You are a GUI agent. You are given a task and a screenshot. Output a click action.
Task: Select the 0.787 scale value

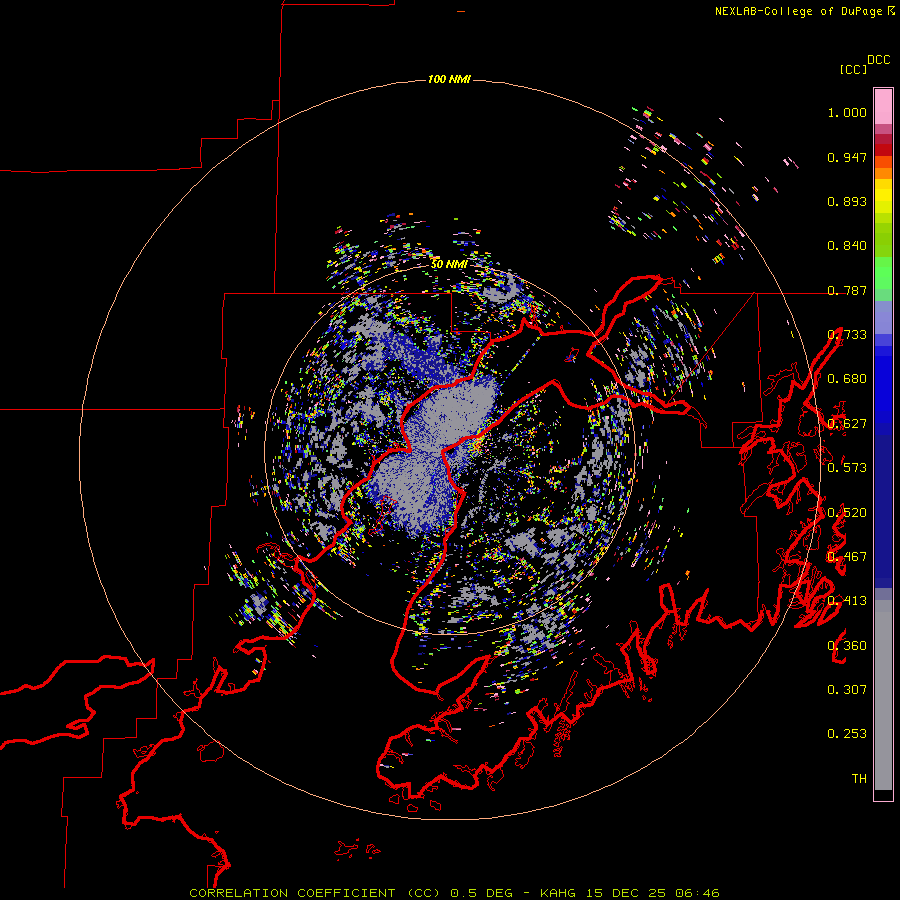tap(847, 290)
